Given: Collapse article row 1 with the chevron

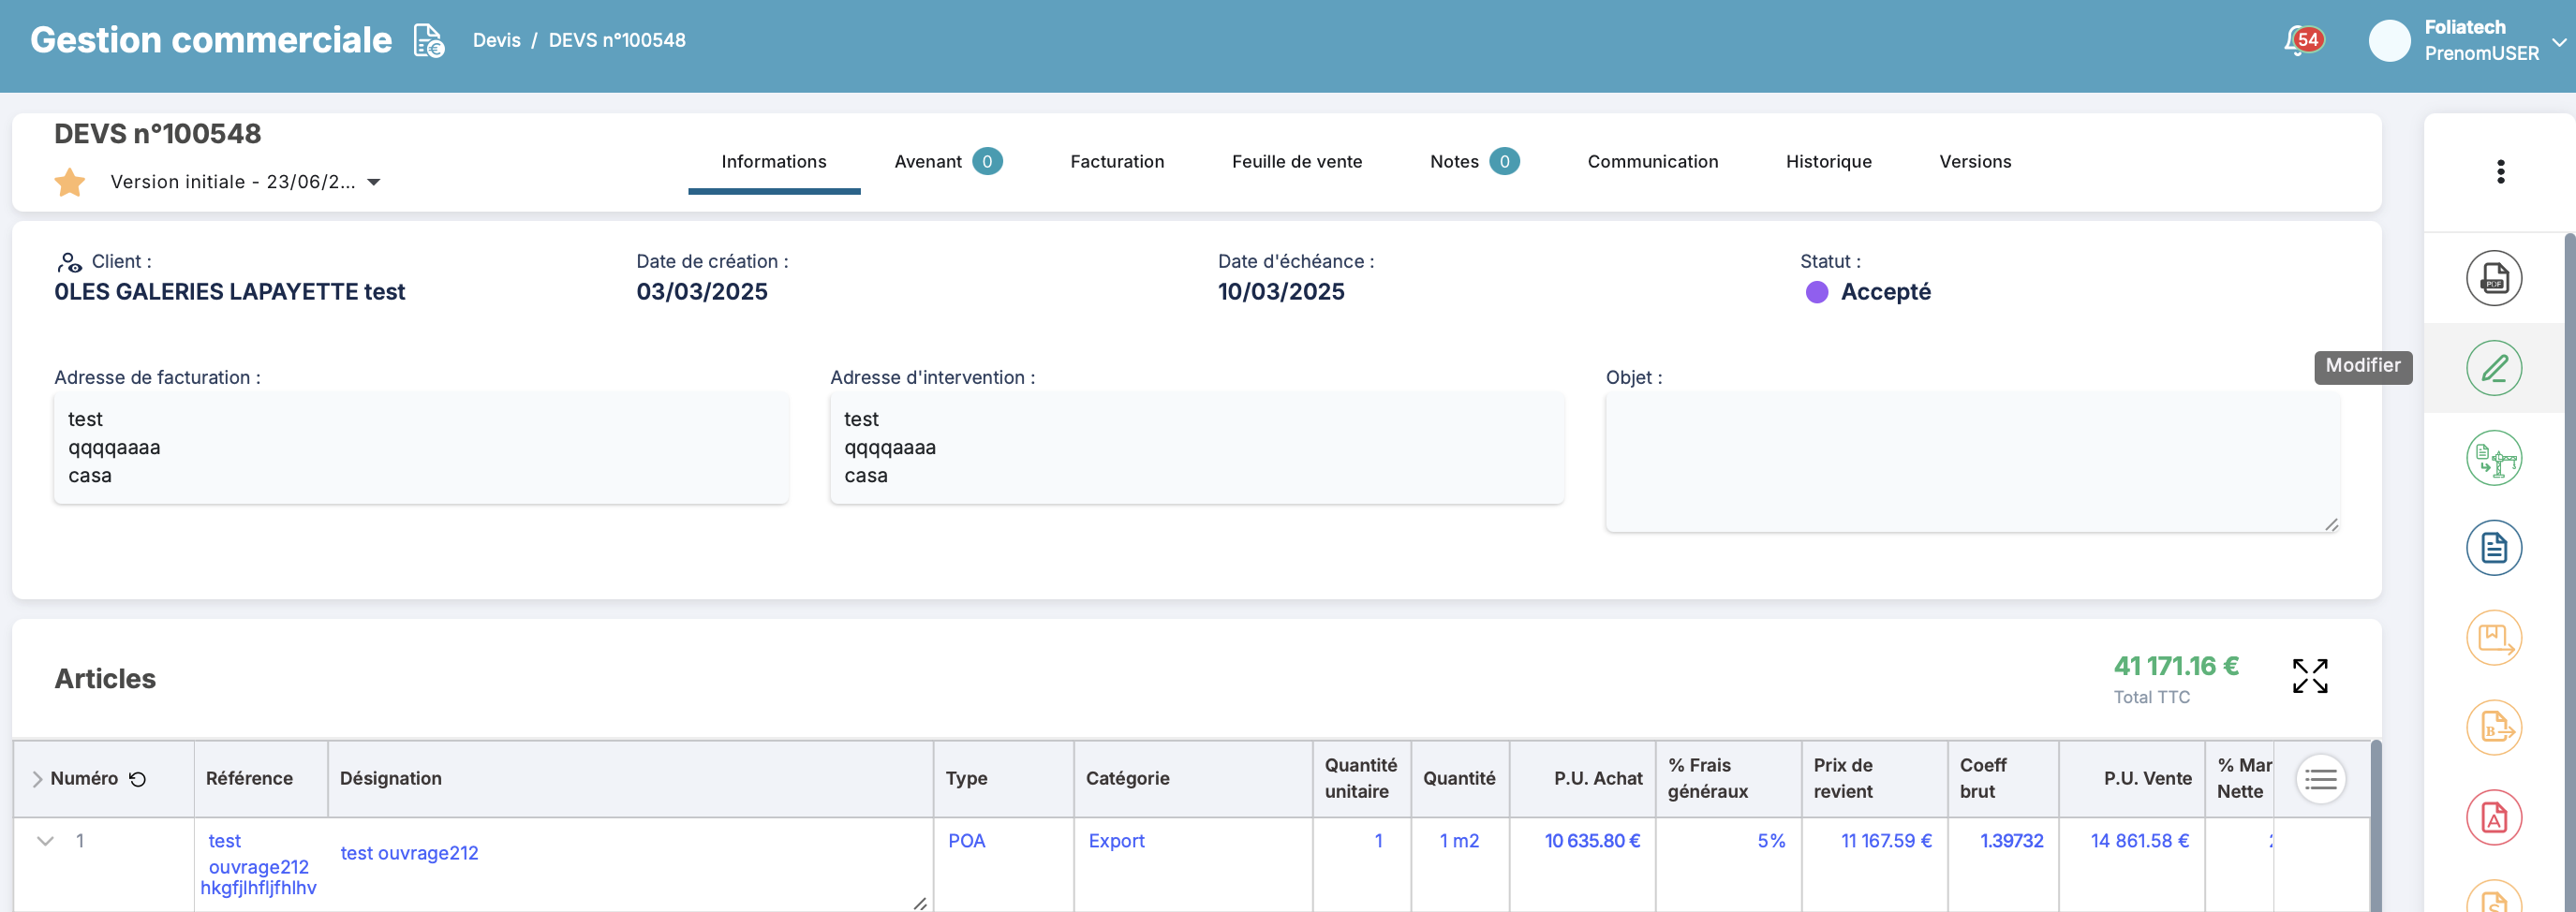Looking at the screenshot, I should (45, 841).
